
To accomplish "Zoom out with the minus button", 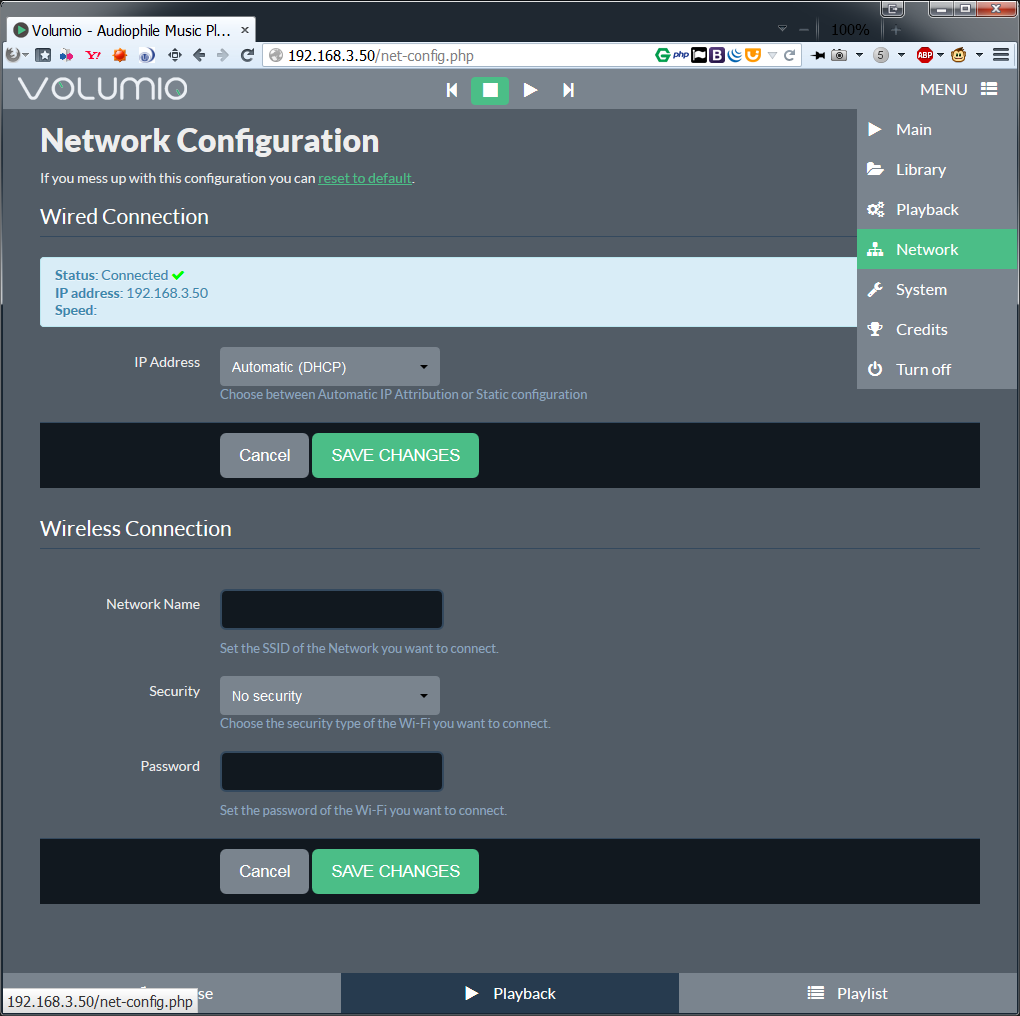I will point(804,29).
